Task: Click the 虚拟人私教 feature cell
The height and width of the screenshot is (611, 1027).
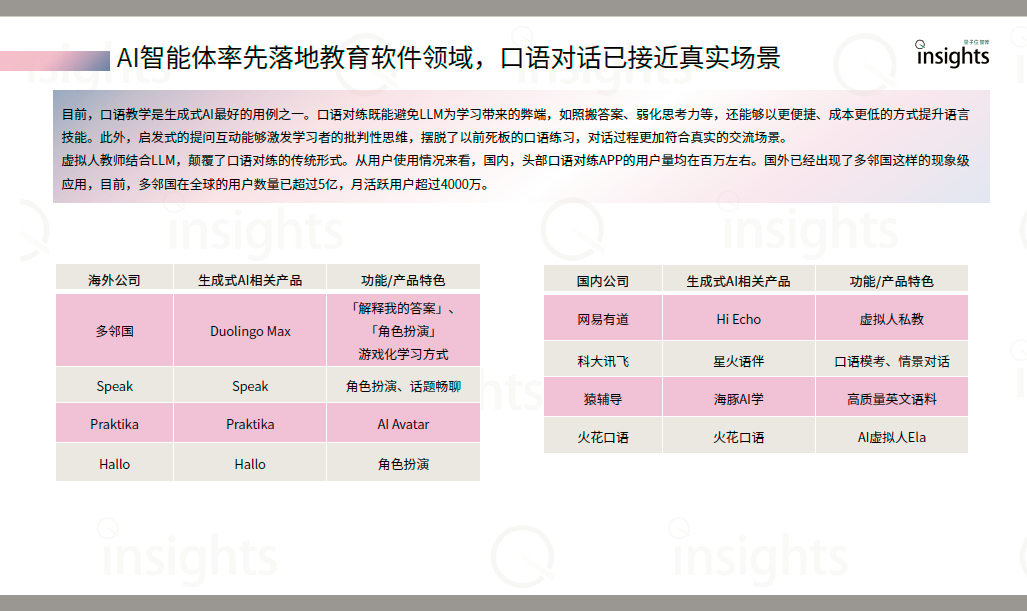Action: (x=891, y=319)
